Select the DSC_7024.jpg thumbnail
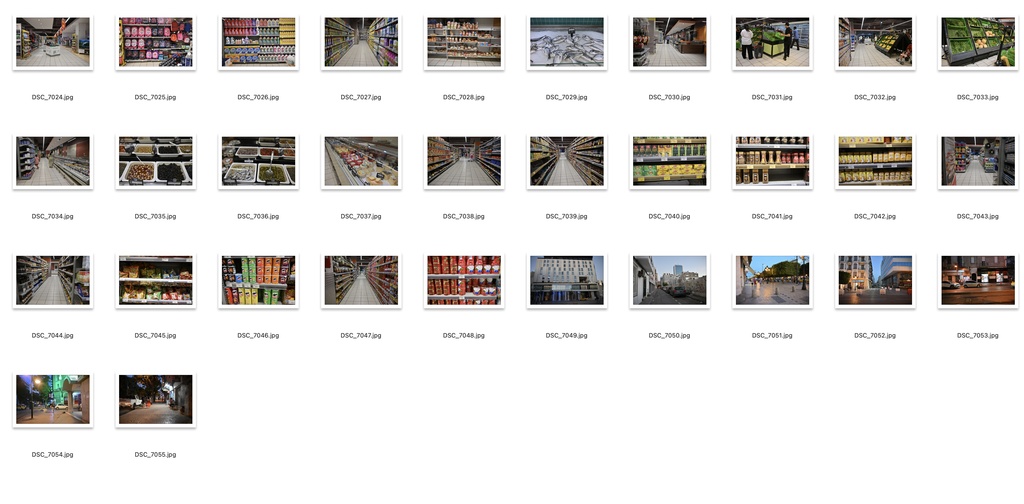1024x504 pixels. tap(53, 42)
